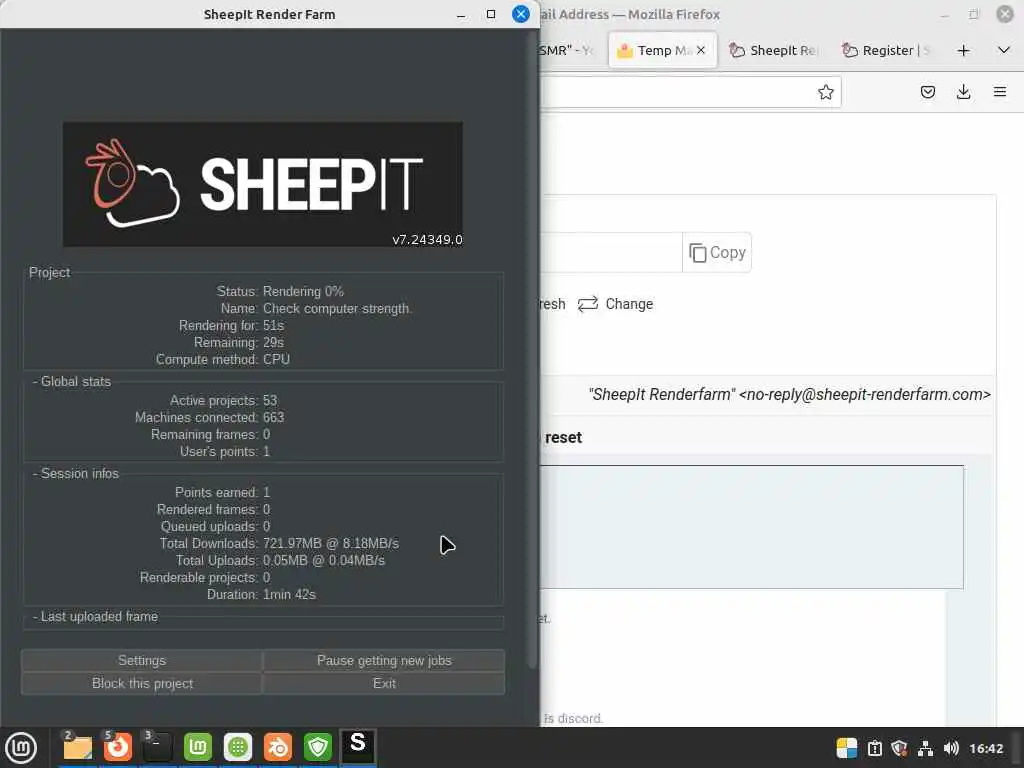Maximize the SheepIt Render Farm window
Viewport: 1024px width, 768px height.
(x=491, y=14)
